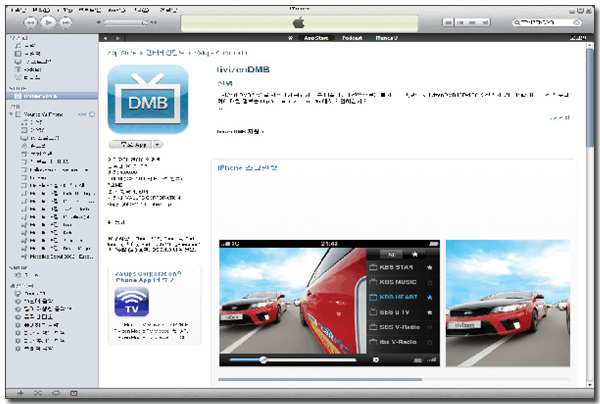Expand the description with the more link
The width and height of the screenshot is (600, 404).
[560, 118]
